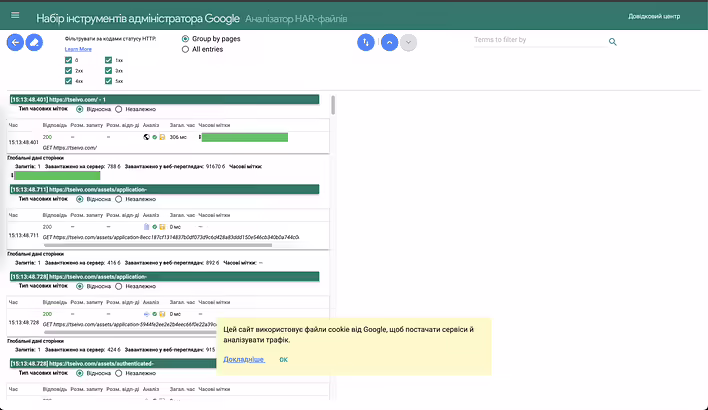Select Незалежно for the 15:13:48.728 application page
Screen dimensions: 708x410
[x=119, y=286]
